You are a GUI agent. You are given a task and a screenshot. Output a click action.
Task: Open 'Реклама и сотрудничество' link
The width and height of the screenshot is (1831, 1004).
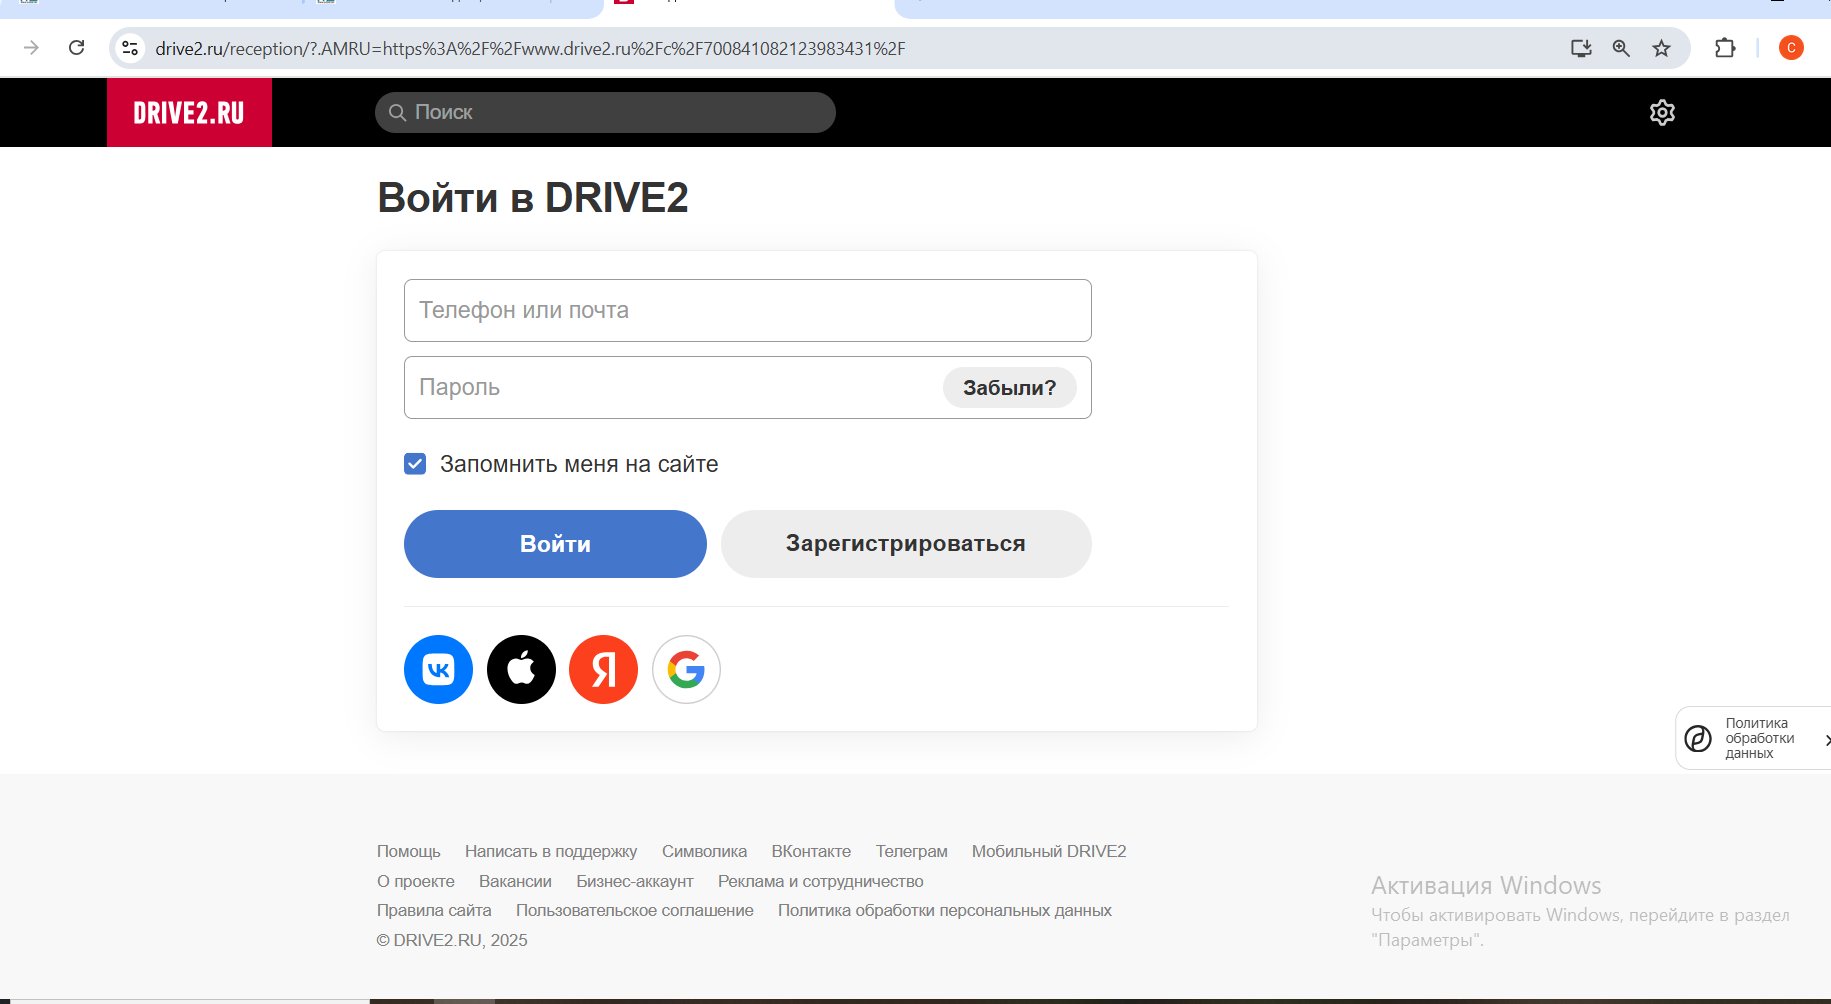(x=821, y=881)
